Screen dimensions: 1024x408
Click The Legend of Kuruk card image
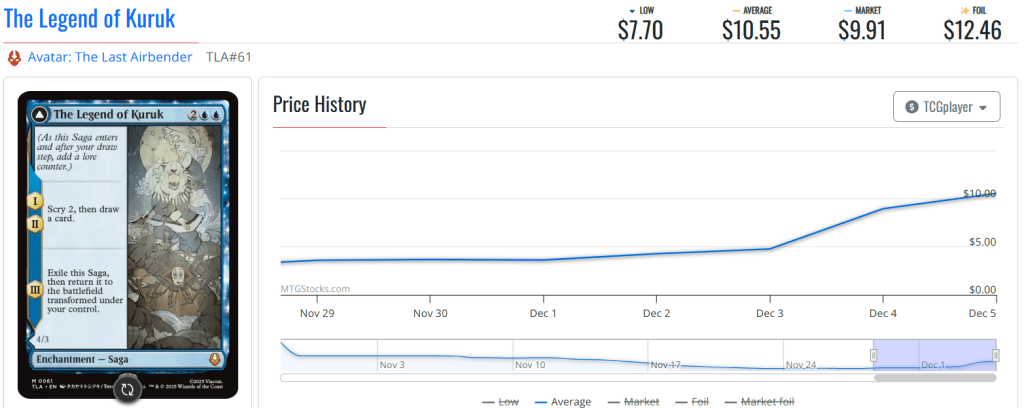click(128, 240)
